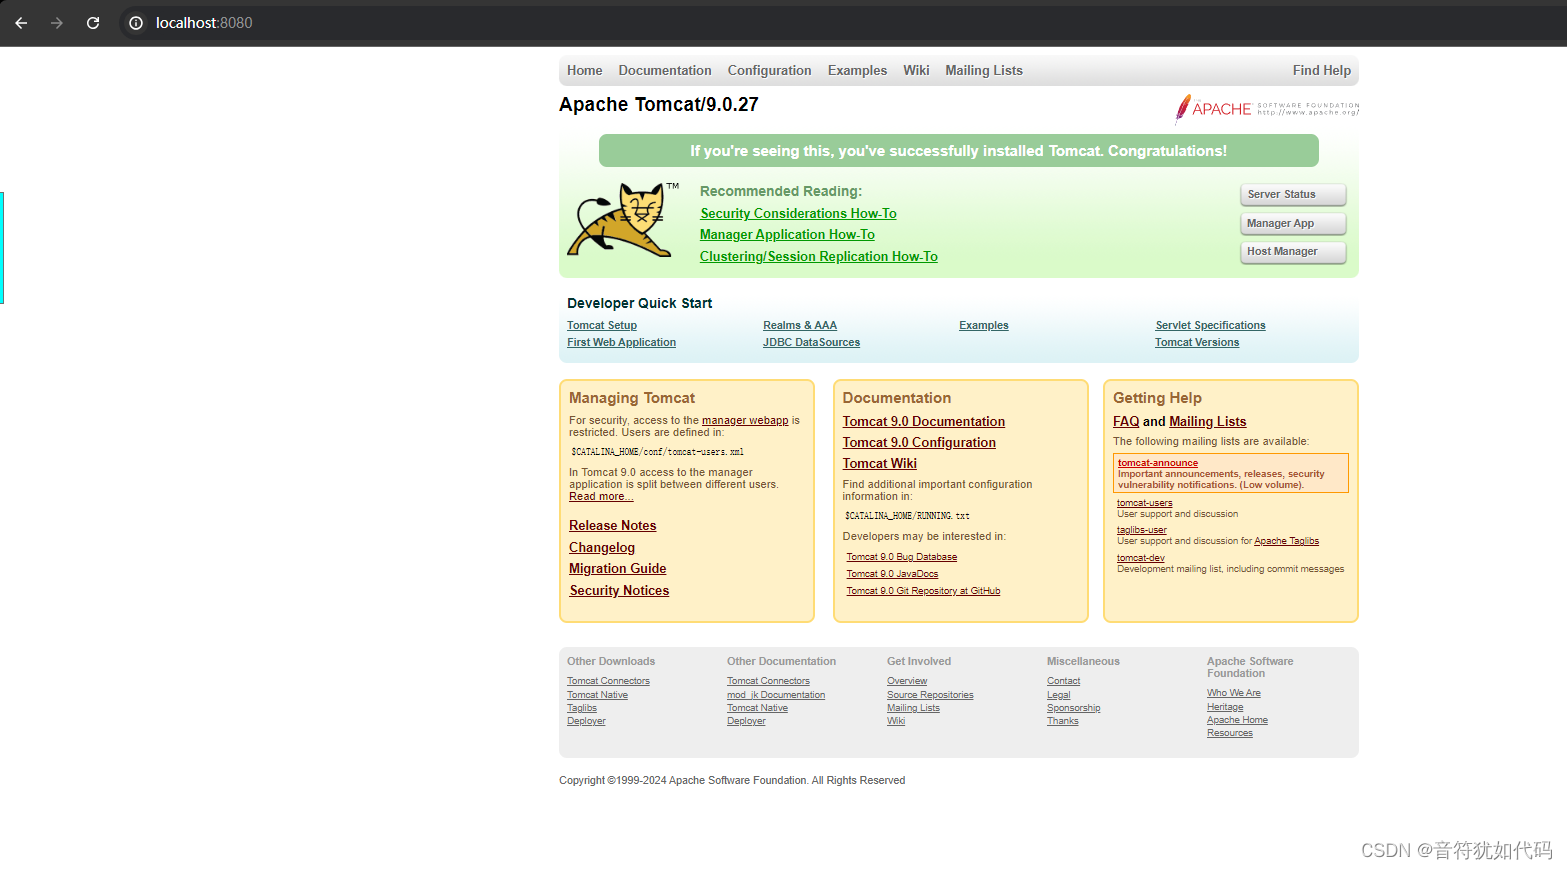Open Clustering/Session Replication How-To link
The image size is (1567, 870).
click(x=819, y=257)
